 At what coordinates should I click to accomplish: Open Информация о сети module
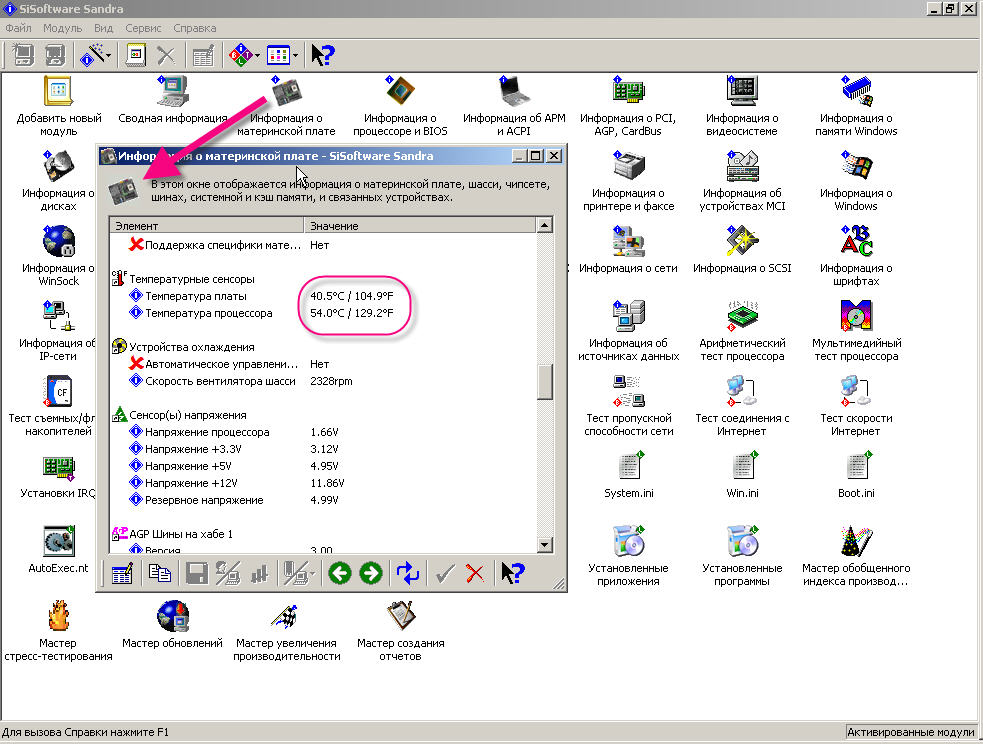(x=628, y=249)
